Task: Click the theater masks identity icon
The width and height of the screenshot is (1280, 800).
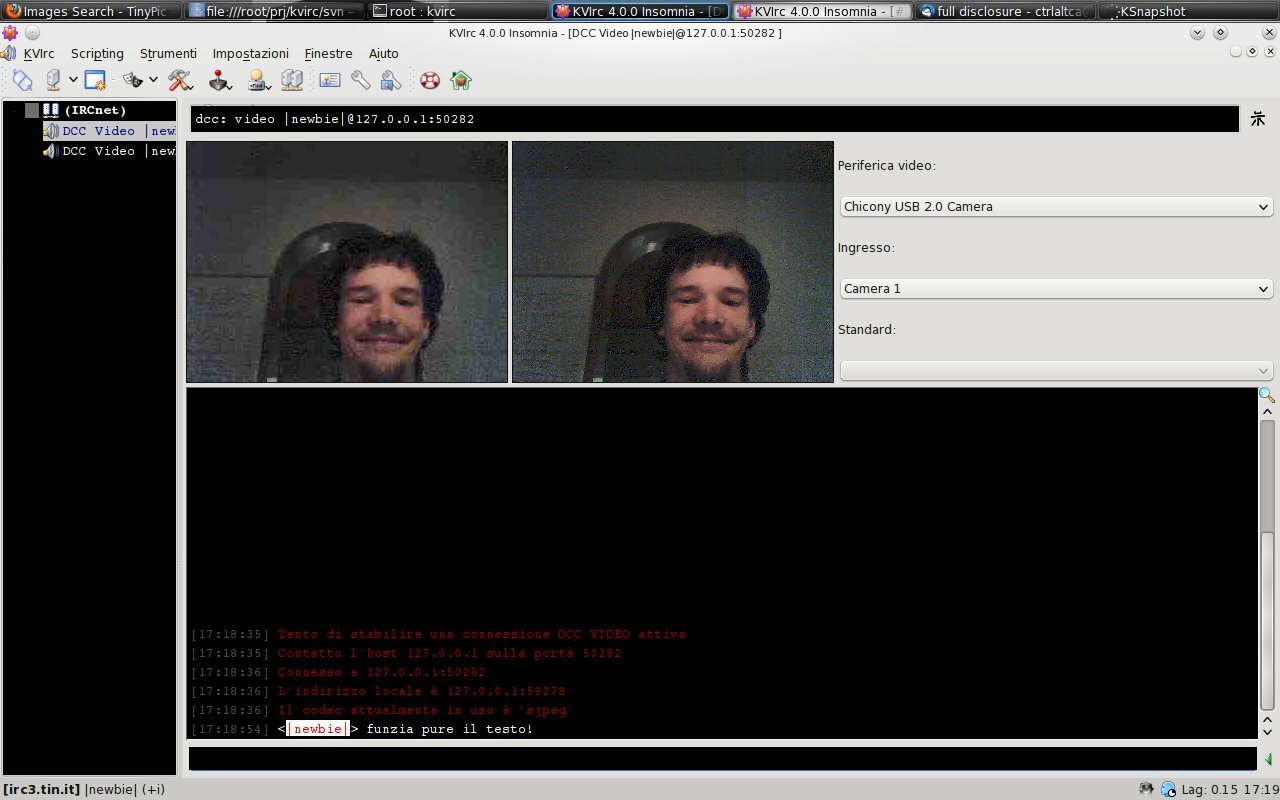Action: pyautogui.click(x=133, y=80)
